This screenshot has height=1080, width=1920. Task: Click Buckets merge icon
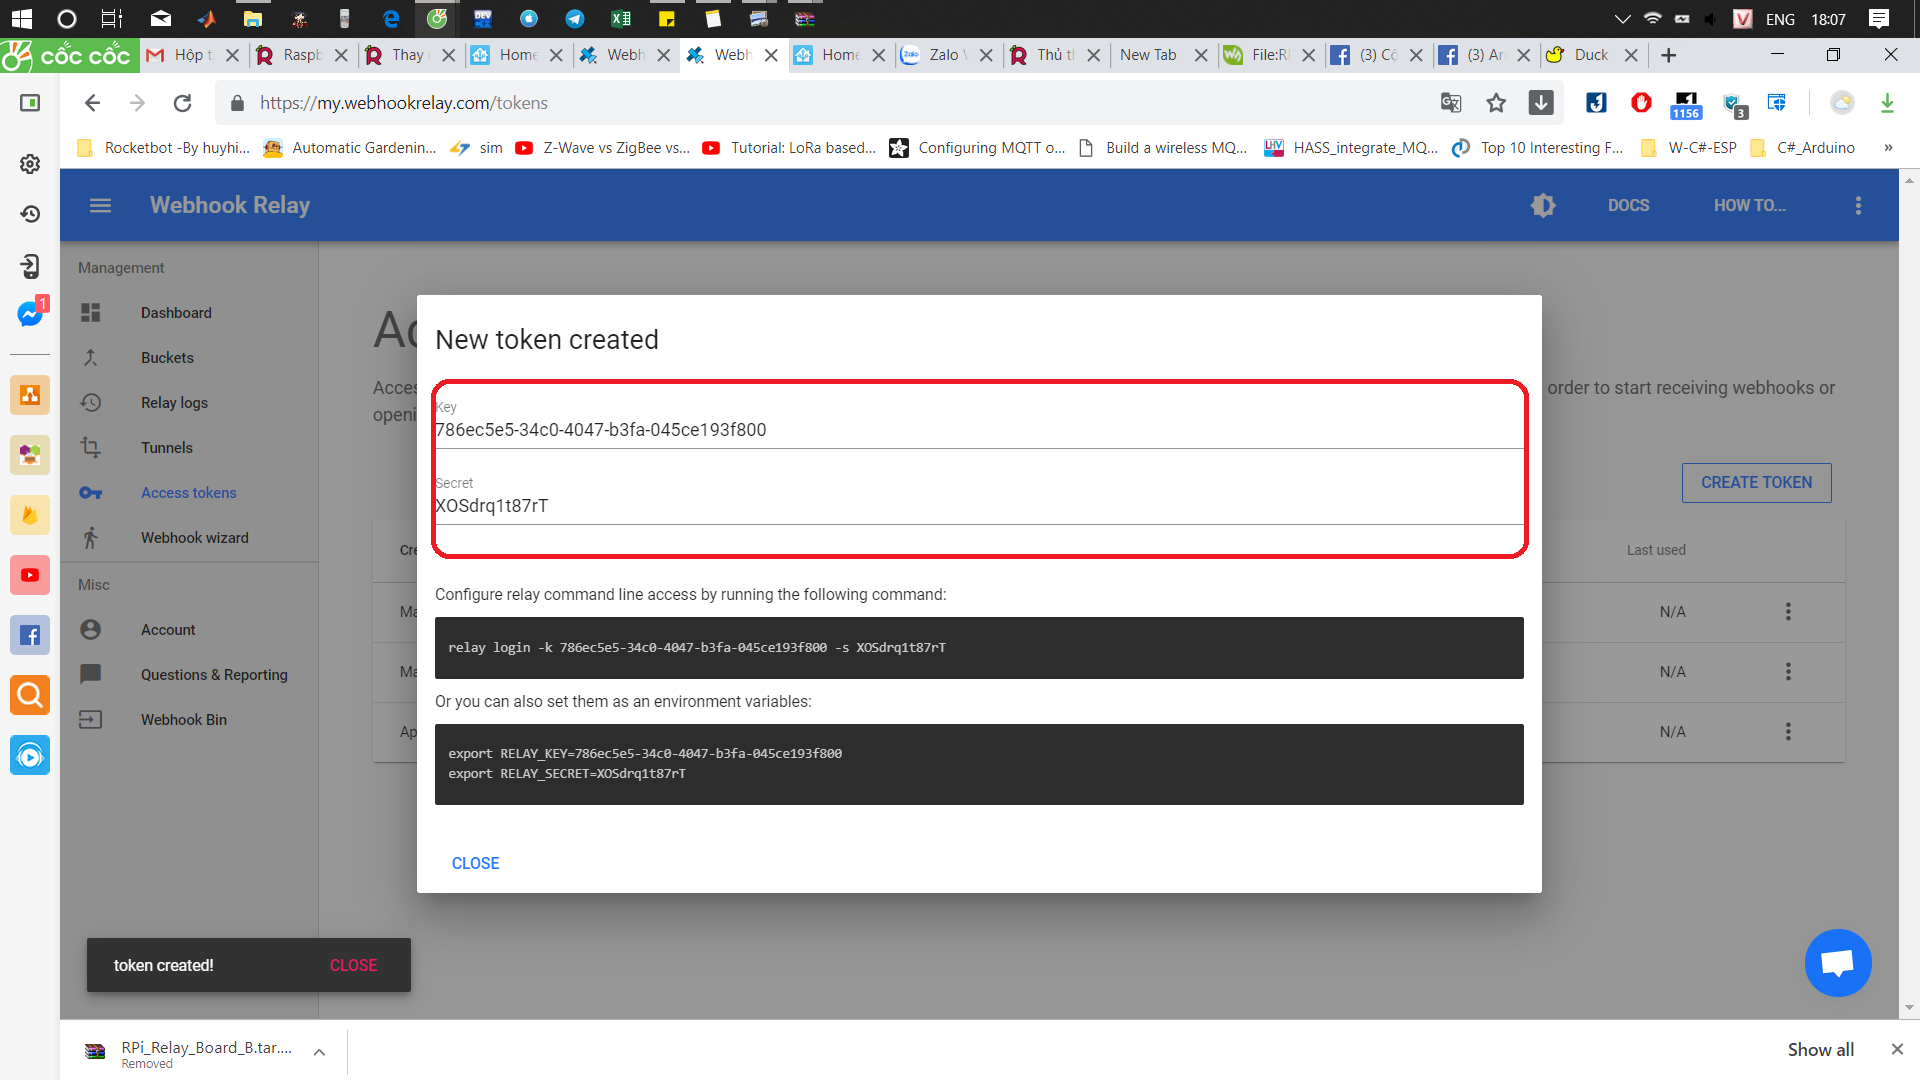click(x=91, y=358)
